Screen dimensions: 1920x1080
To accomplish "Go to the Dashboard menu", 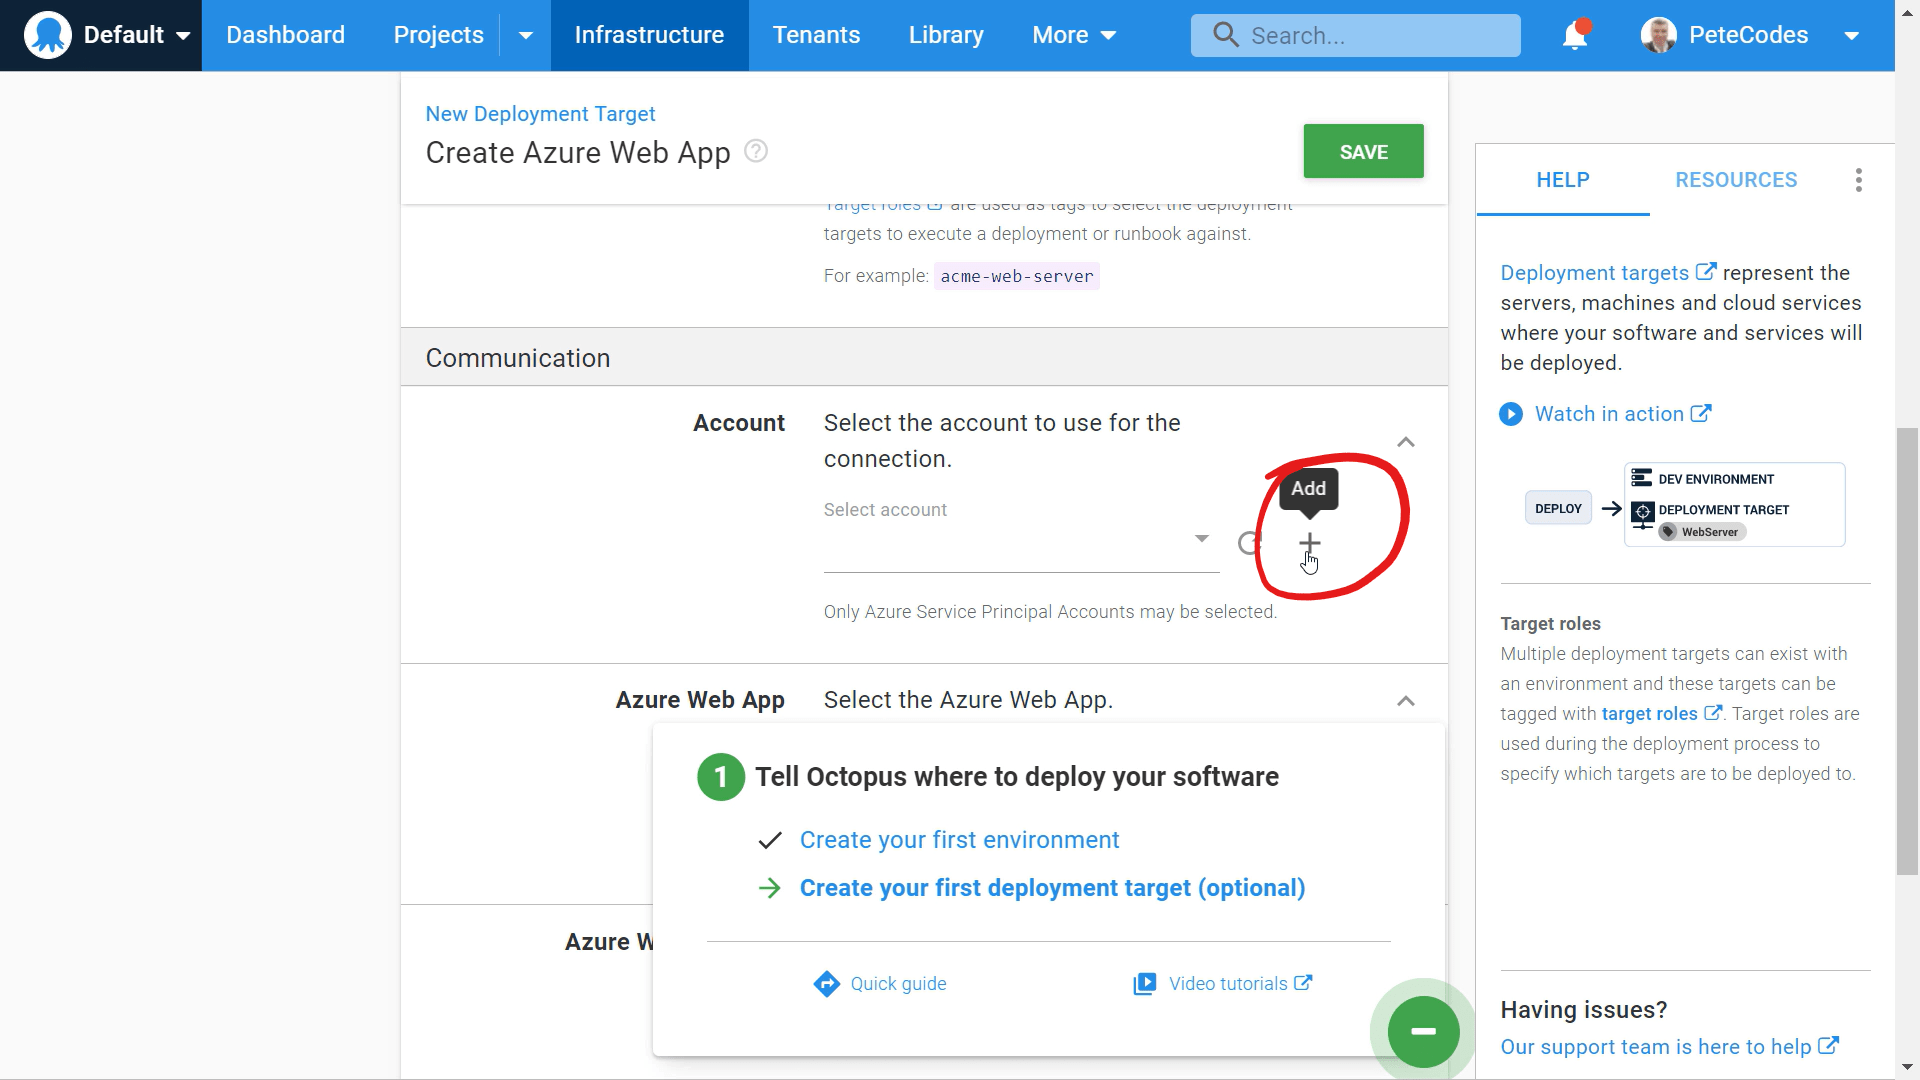I will (285, 35).
